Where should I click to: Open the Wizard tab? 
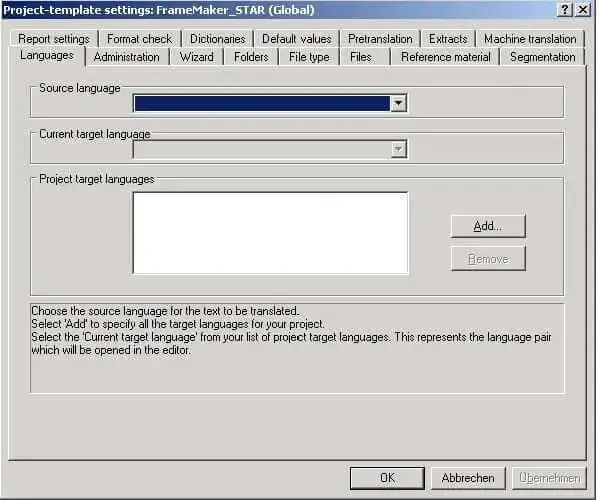coord(197,57)
